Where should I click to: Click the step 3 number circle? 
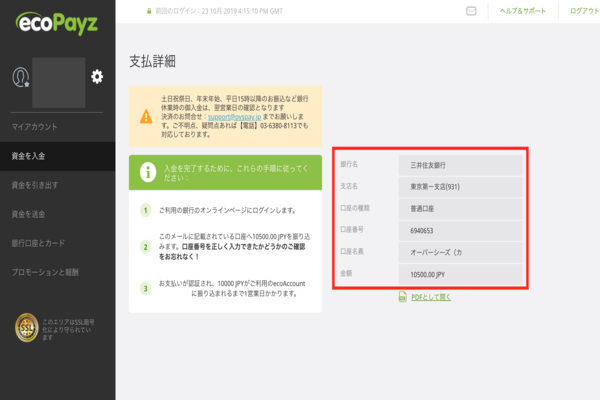pos(145,288)
